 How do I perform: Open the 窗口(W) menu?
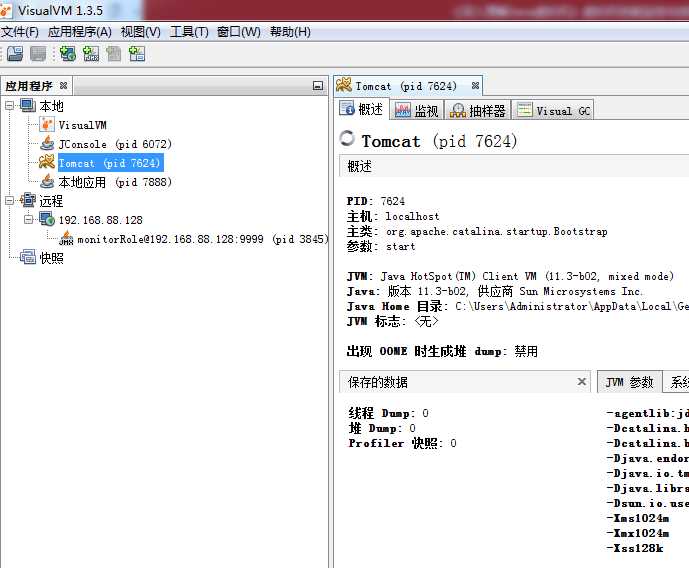coord(239,32)
